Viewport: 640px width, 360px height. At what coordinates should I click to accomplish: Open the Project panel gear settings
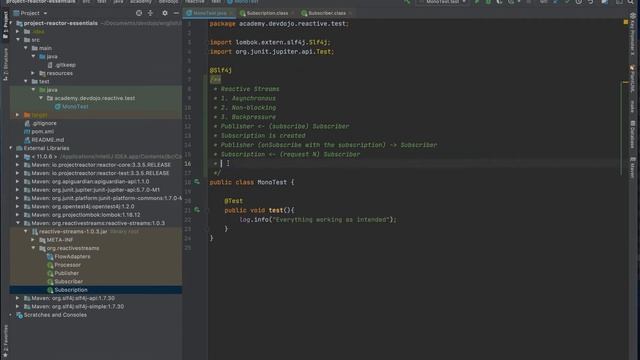(x=165, y=13)
